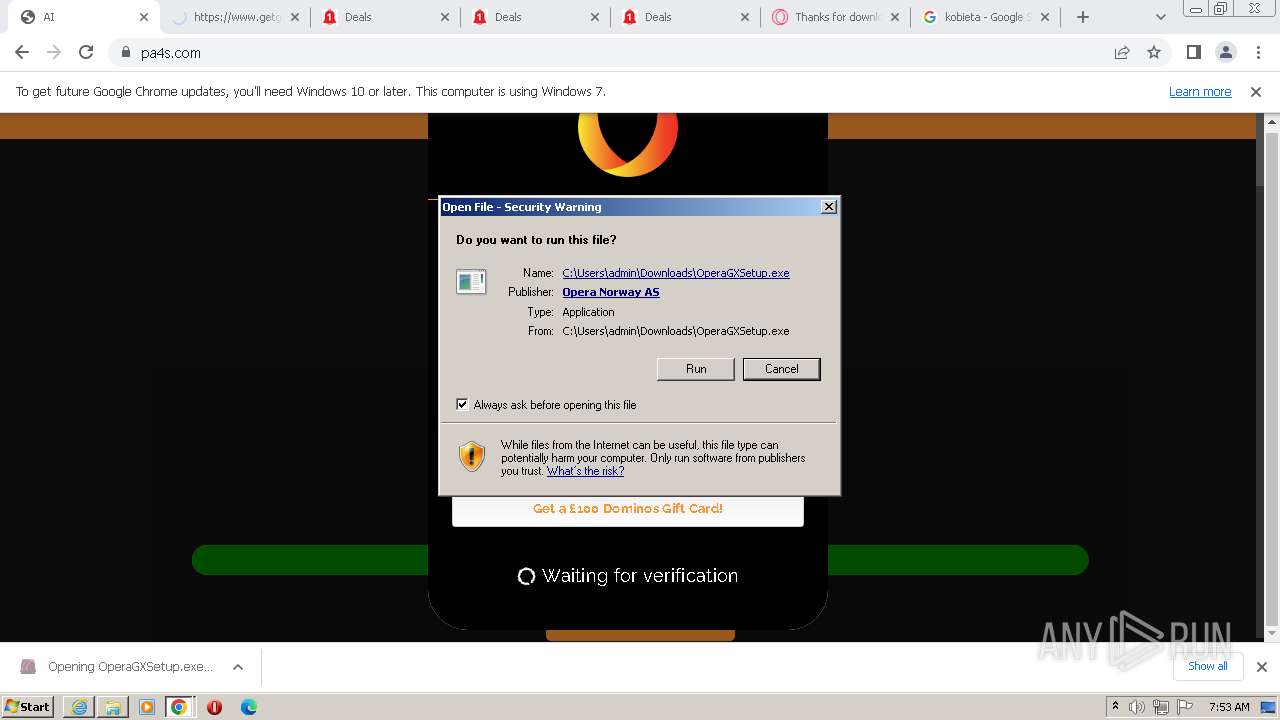1280x720 pixels.
Task: Open the Chrome three-dot menu
Action: point(1258,53)
